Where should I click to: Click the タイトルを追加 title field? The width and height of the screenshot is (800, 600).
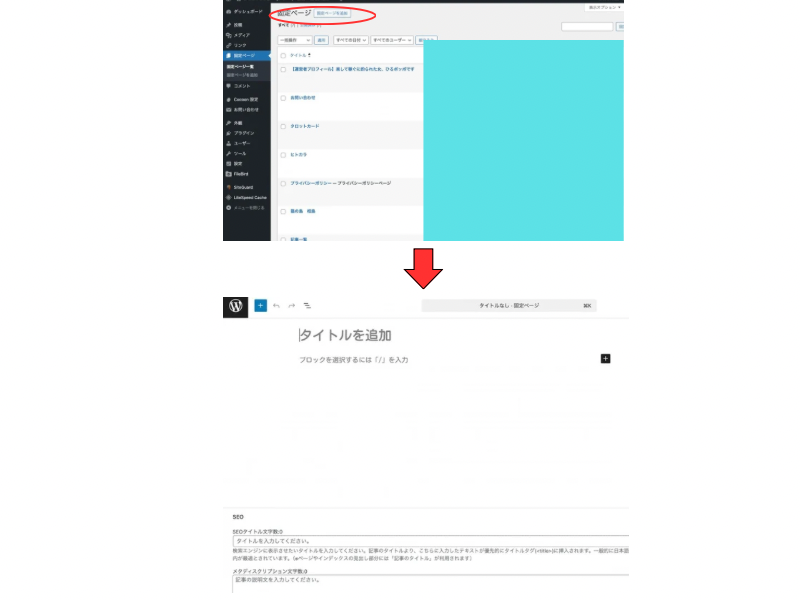coord(346,336)
